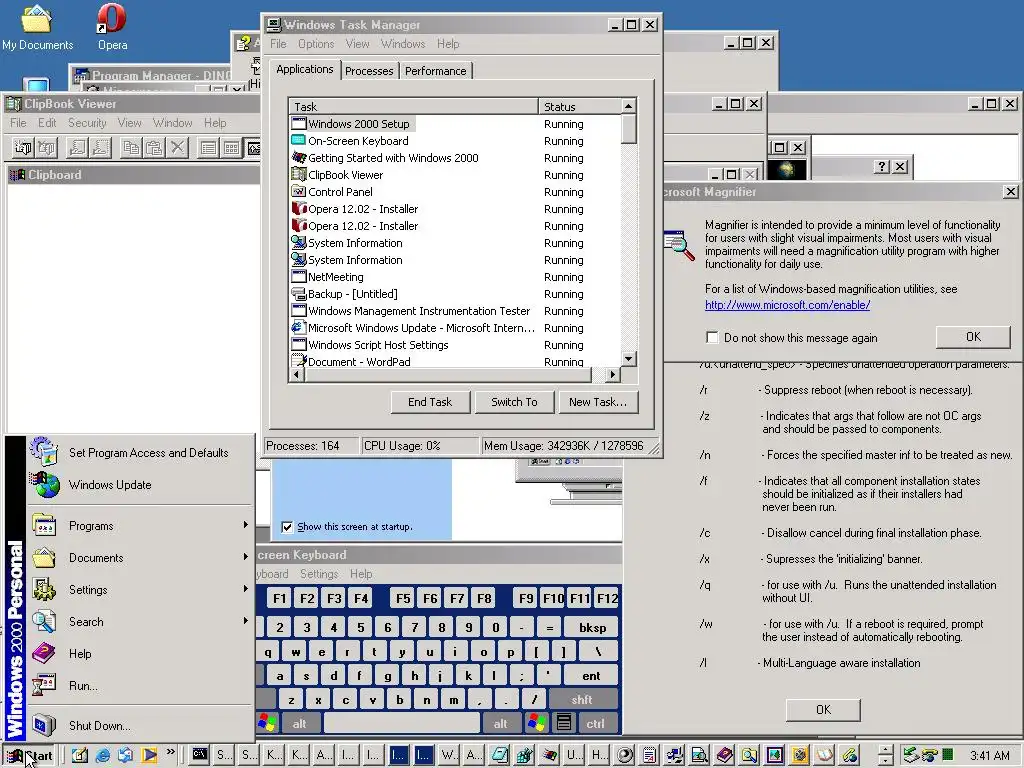The image size is (1024, 768).
Task: Click New Task... button
Action: pyautogui.click(x=598, y=402)
